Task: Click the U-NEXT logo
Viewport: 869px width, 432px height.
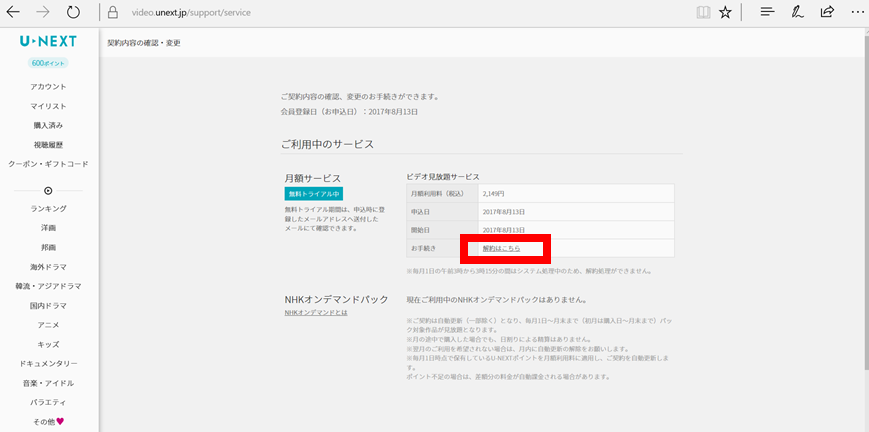Action: pyautogui.click(x=48, y=41)
